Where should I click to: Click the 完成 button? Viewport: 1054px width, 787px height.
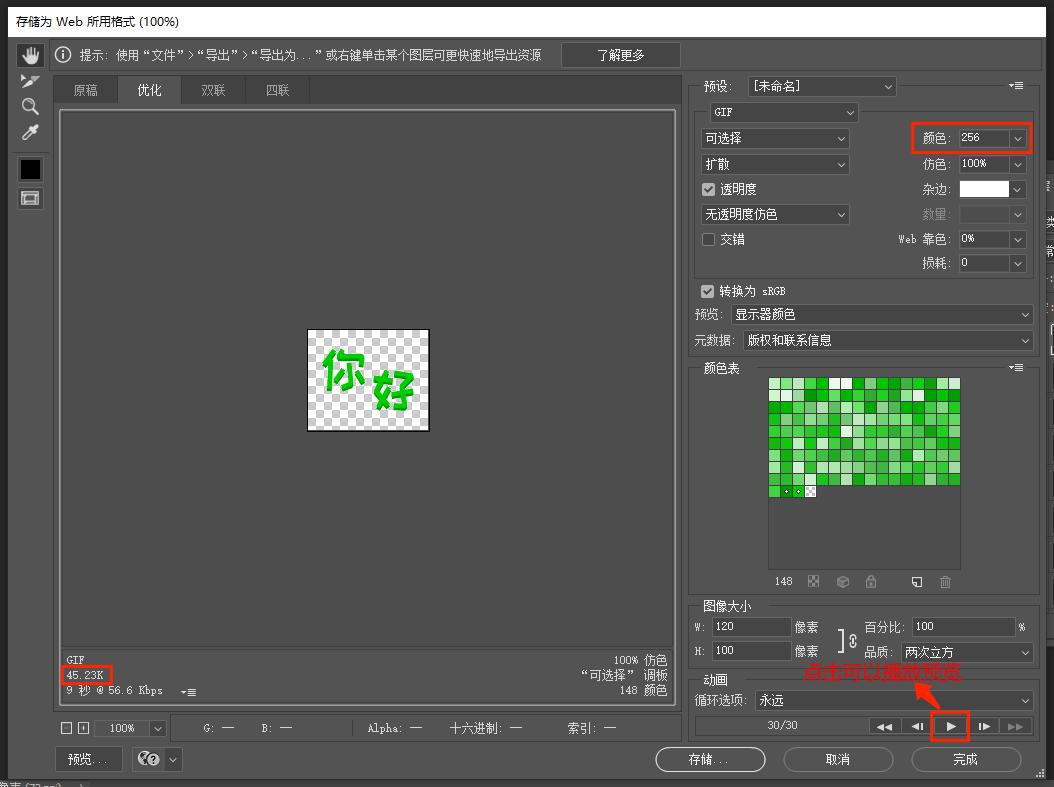[x=965, y=759]
